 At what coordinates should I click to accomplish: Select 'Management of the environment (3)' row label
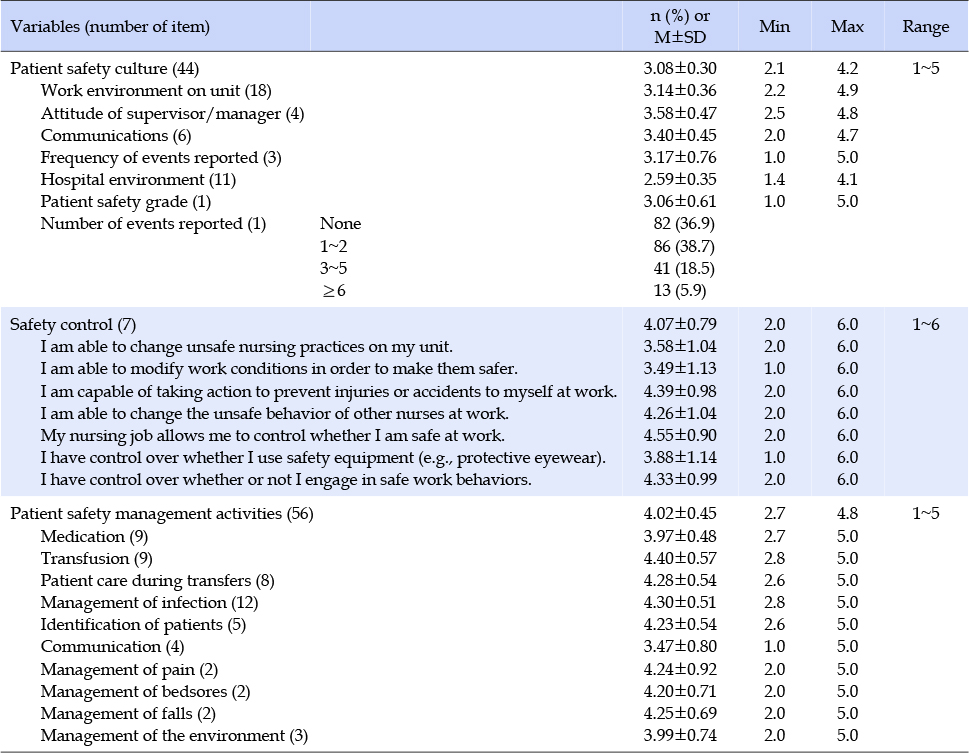174,736
